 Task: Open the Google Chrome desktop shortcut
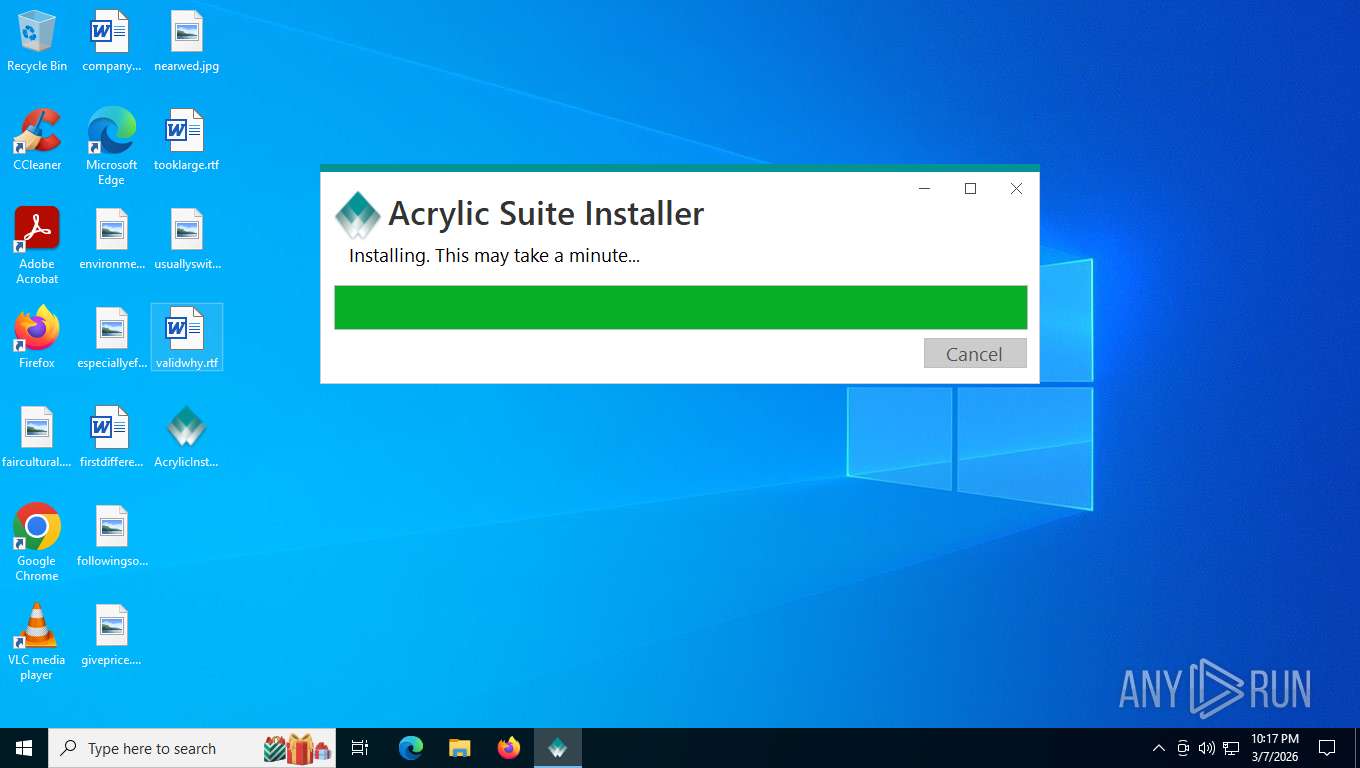click(37, 543)
